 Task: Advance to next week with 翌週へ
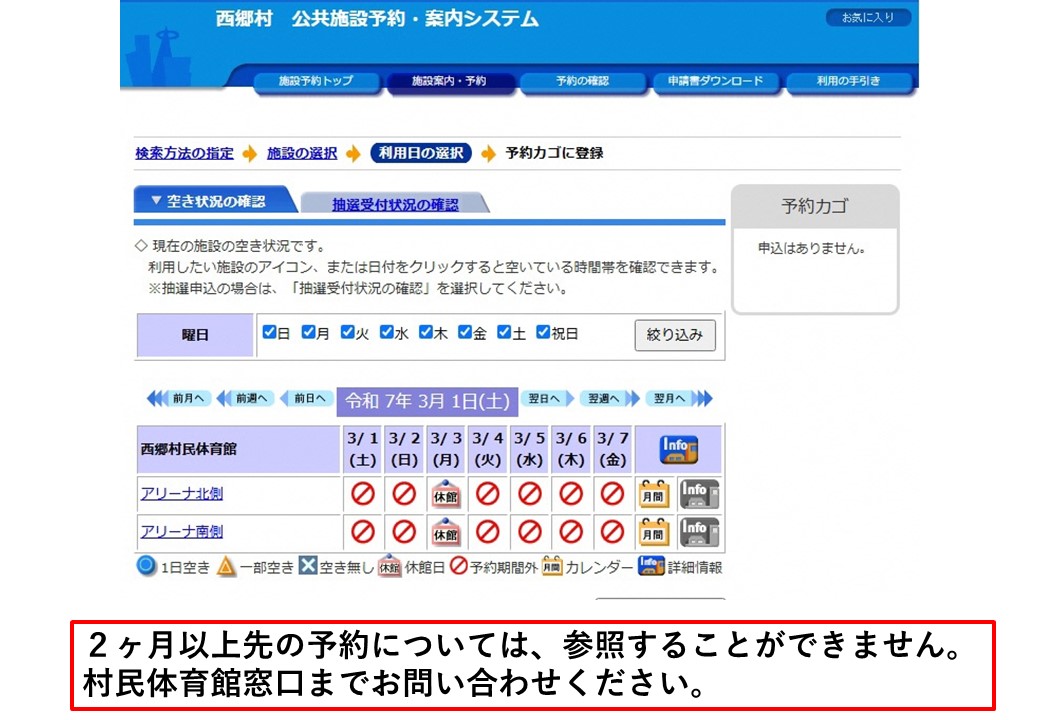pos(610,398)
